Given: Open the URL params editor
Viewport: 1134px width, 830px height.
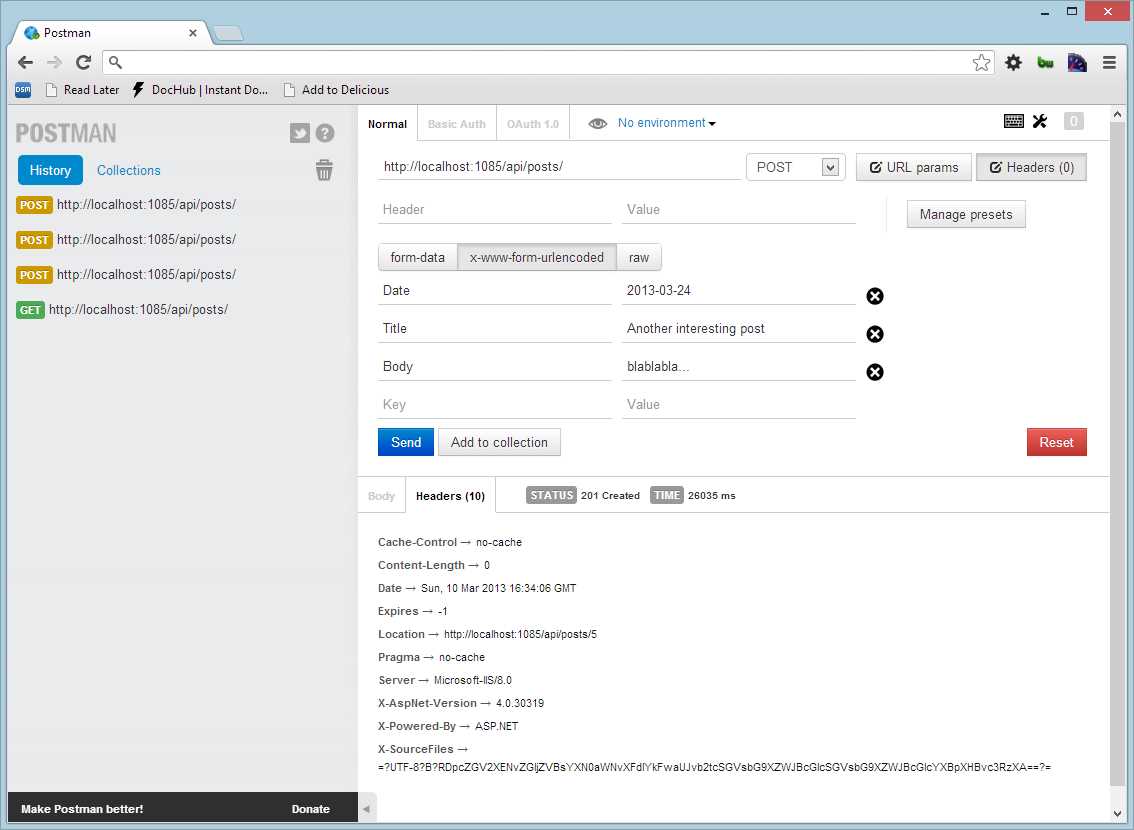Looking at the screenshot, I should (913, 167).
